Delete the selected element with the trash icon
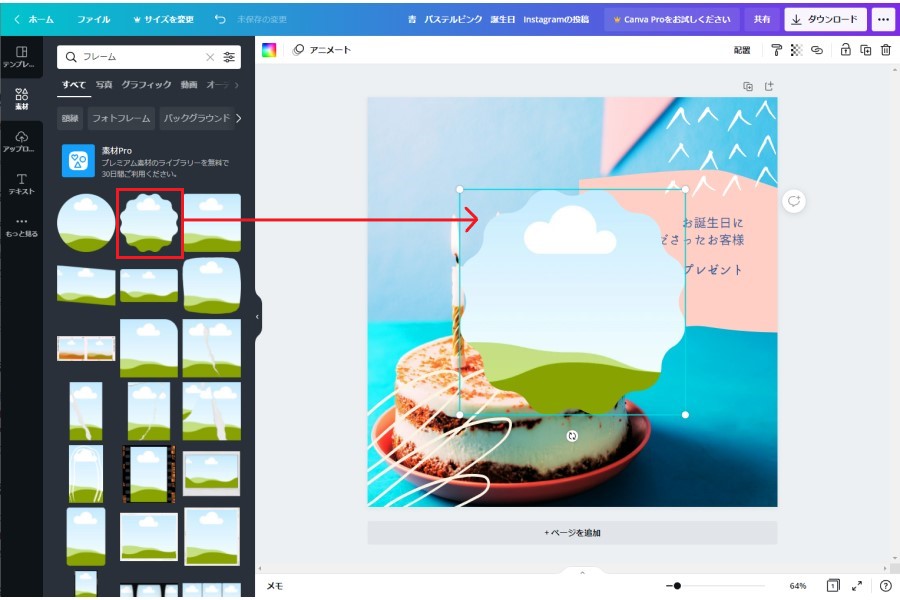The height and width of the screenshot is (600, 900). [x=886, y=50]
